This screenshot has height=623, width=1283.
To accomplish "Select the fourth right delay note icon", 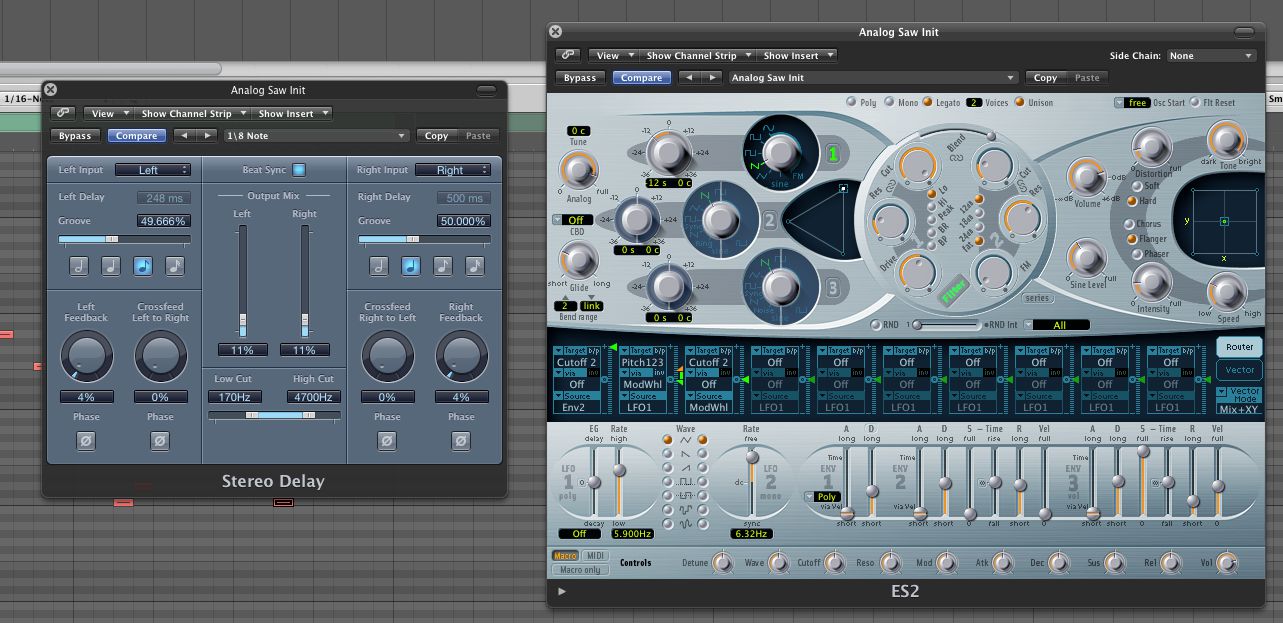I will pos(474,266).
